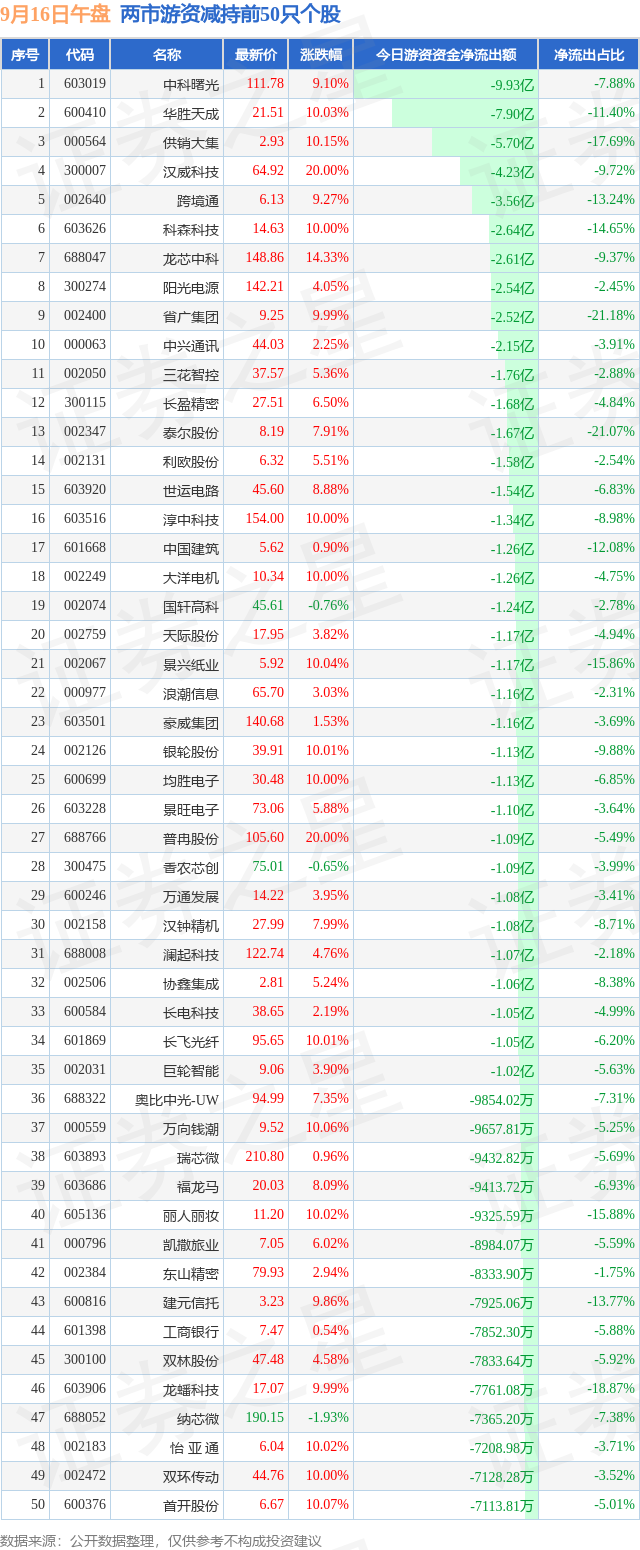Click the 净流出占比 column header
This screenshot has height=1550, width=640.
589,55
